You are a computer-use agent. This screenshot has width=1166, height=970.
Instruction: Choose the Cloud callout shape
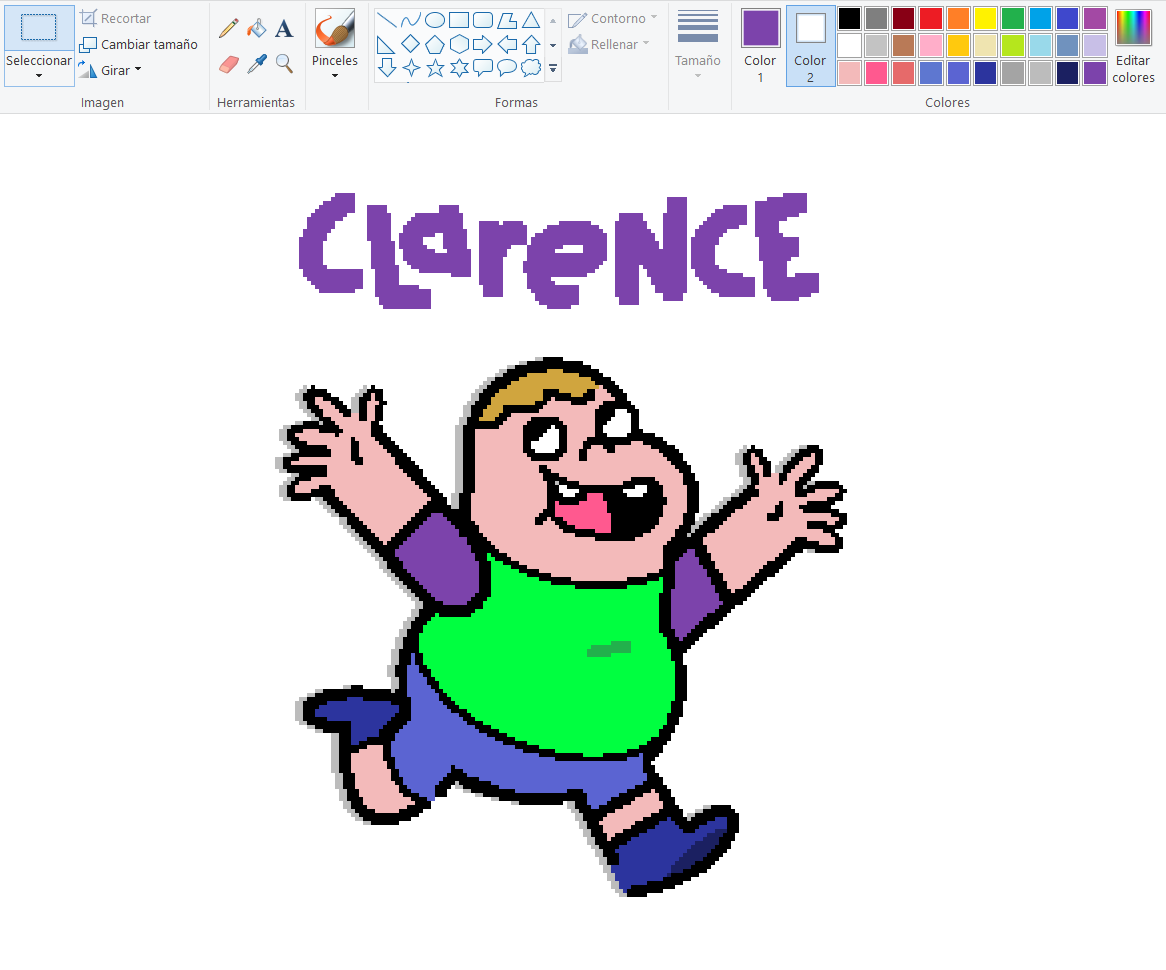coord(531,68)
